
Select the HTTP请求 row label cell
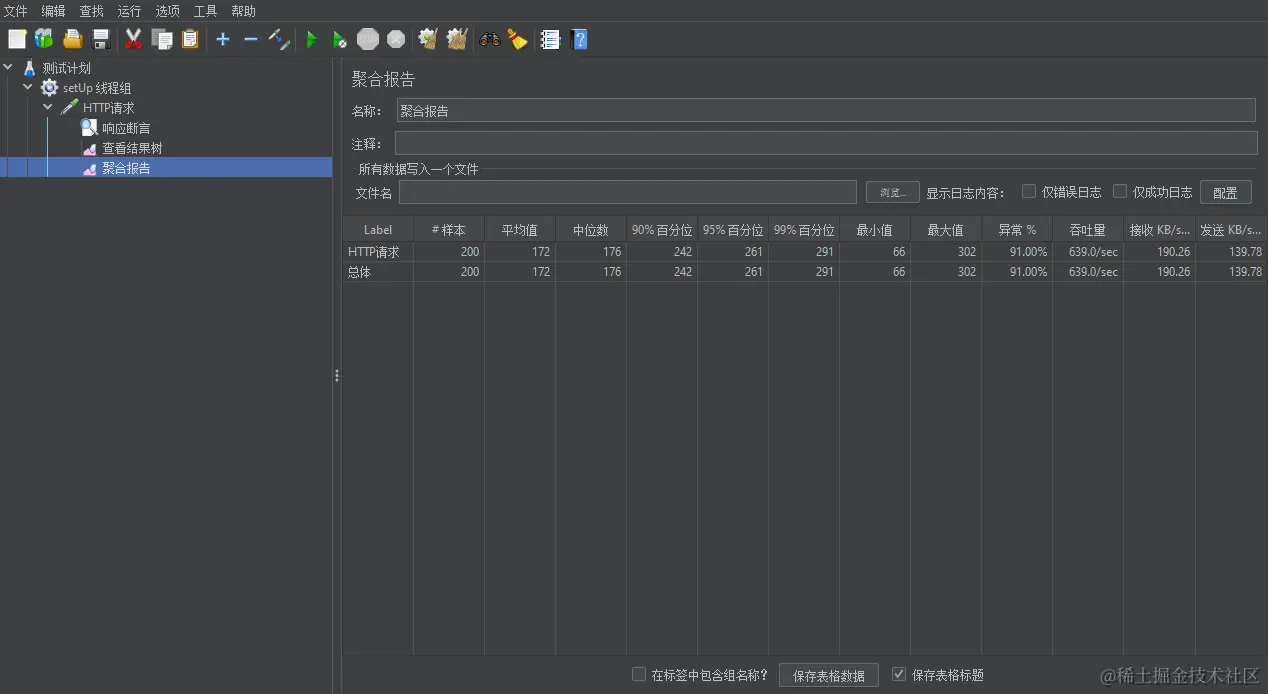coord(378,252)
